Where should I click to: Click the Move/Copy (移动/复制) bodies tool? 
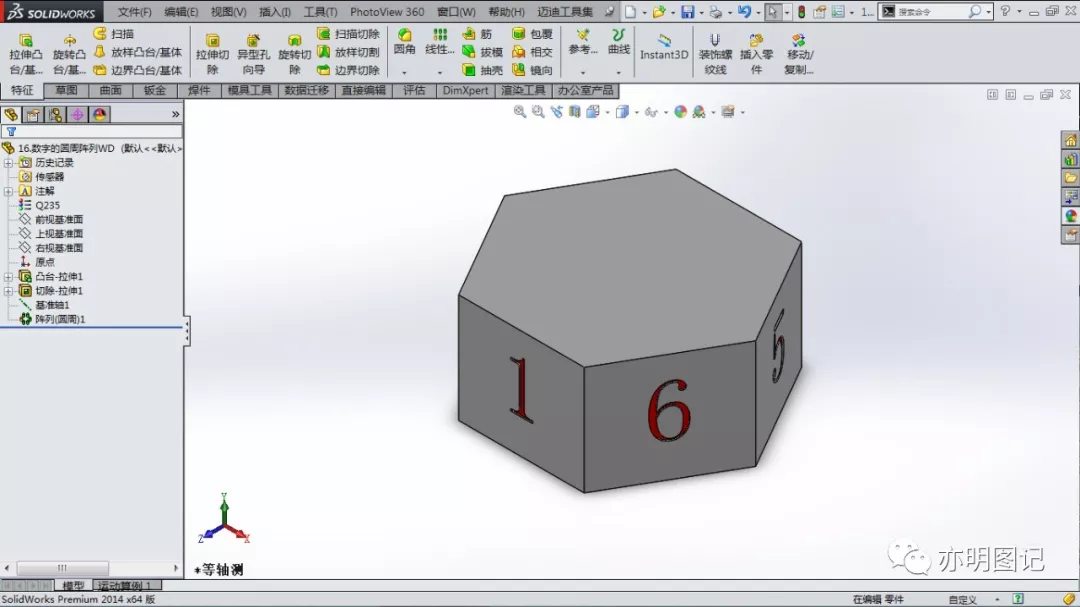[799, 53]
